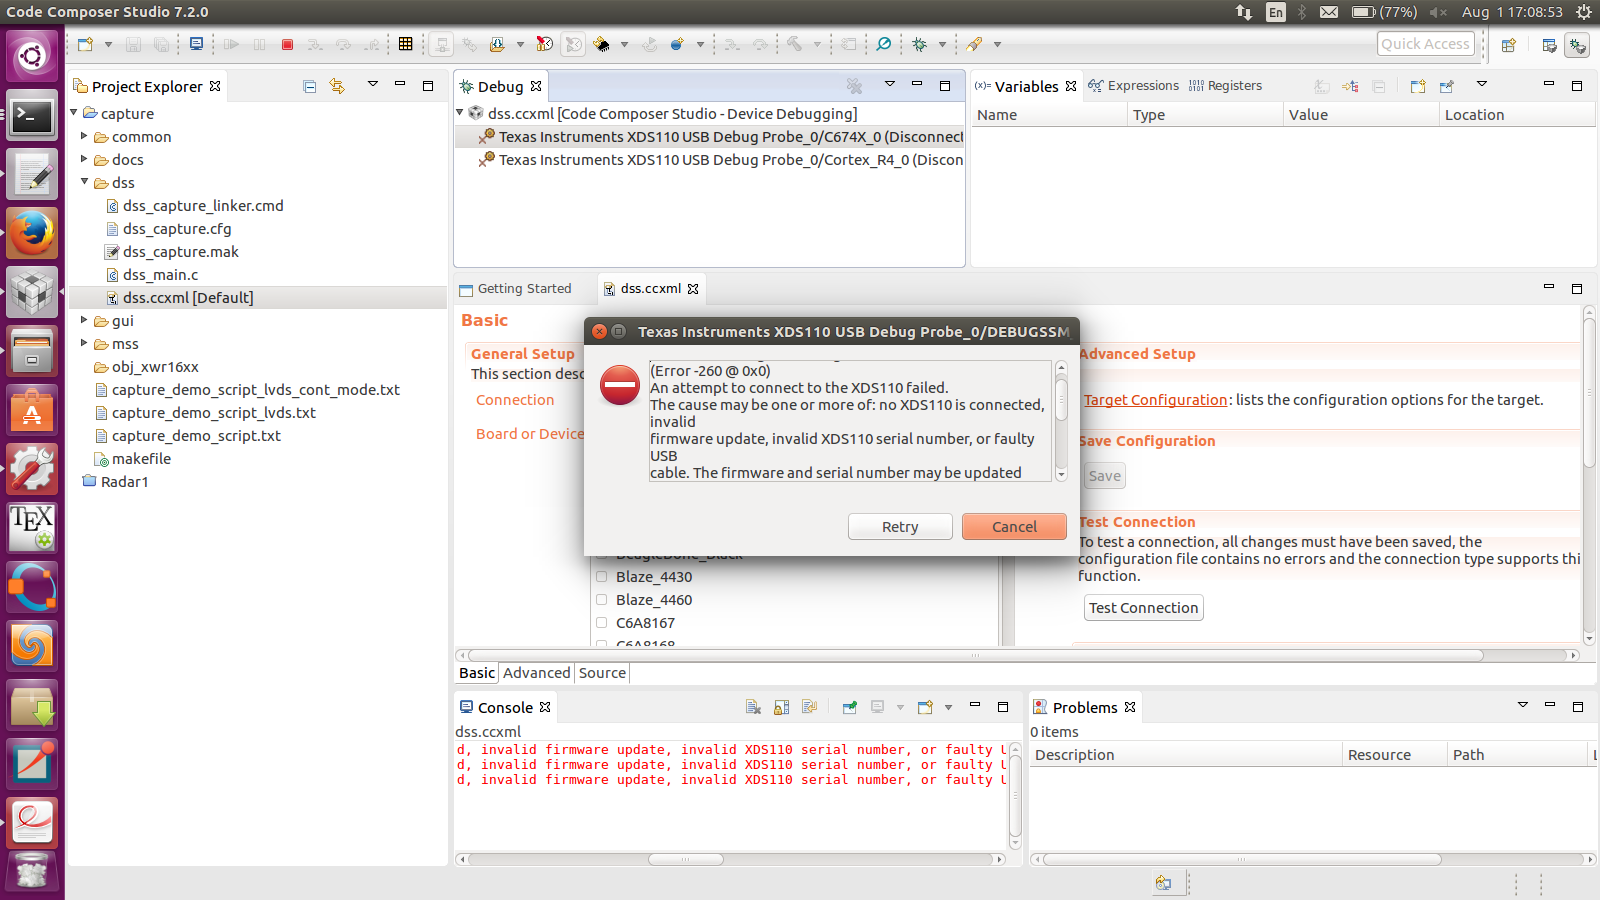Screen dimensions: 1600x900
Task: Click the Open Perspective icon
Action: click(1509, 44)
